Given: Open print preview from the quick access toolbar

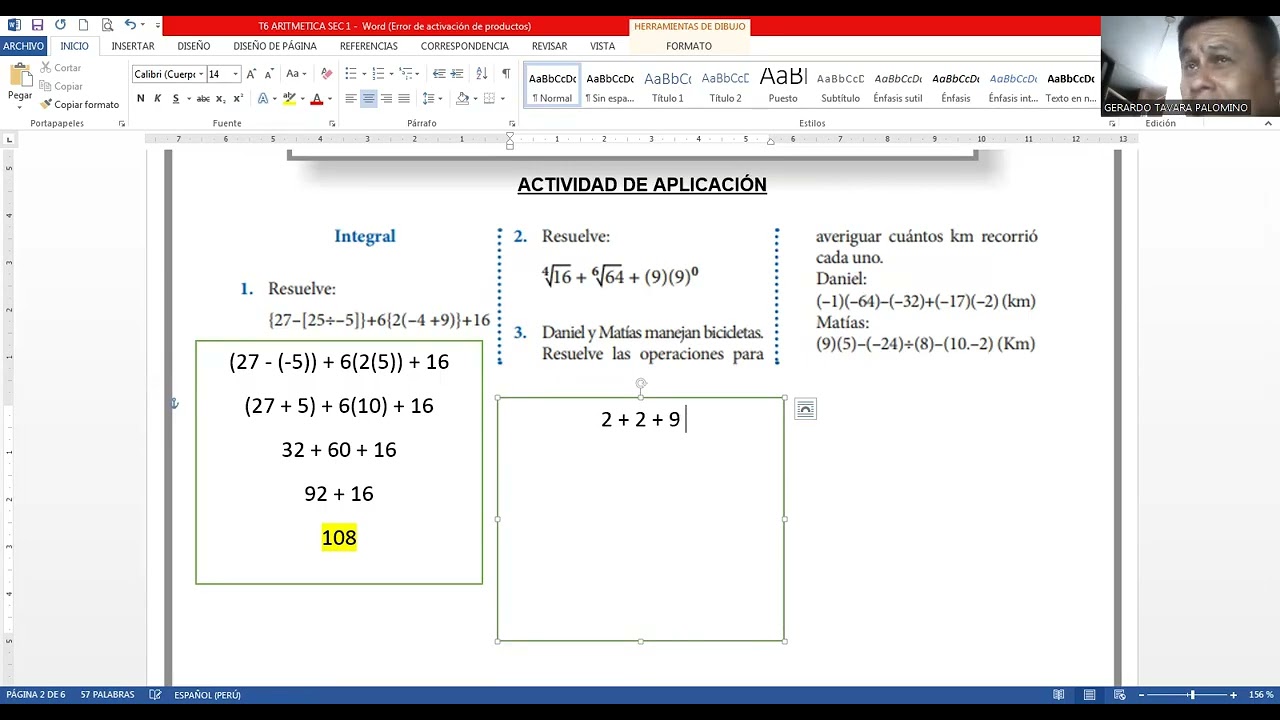Looking at the screenshot, I should (x=106, y=25).
